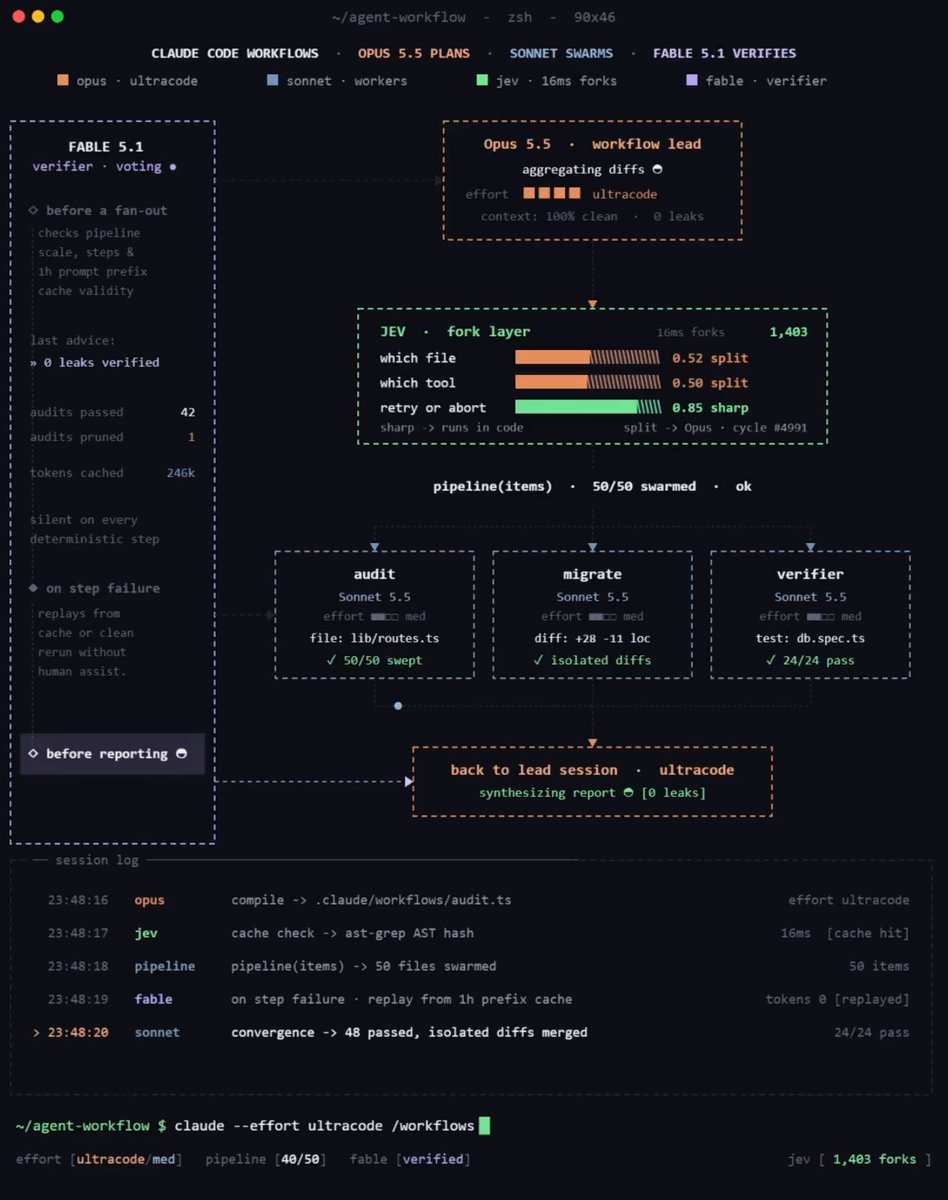The image size is (948, 1200).
Task: Click the '0 leaks verified' advice line
Action: (95, 362)
